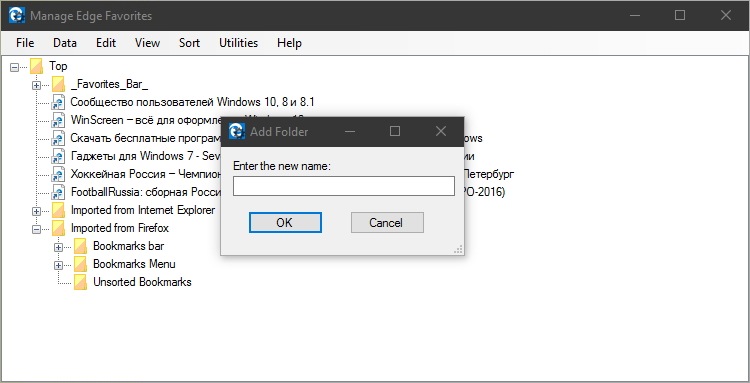Select the Bookmarks Menu label
750x383 pixels.
pos(134,264)
